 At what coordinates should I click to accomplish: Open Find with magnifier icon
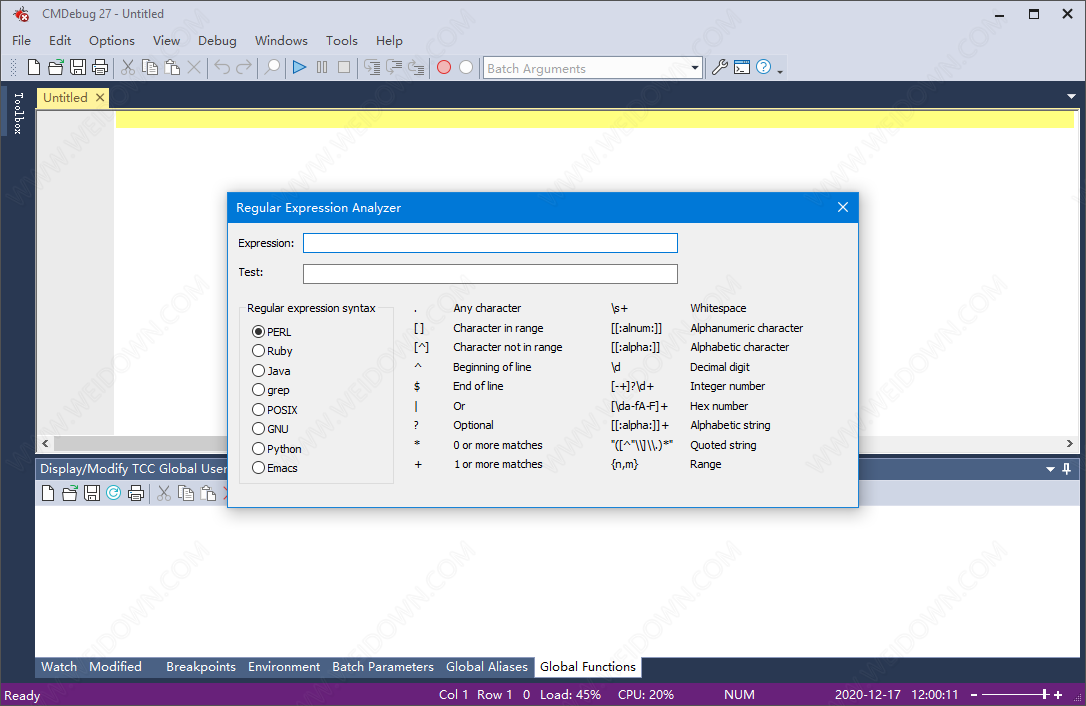pyautogui.click(x=272, y=67)
